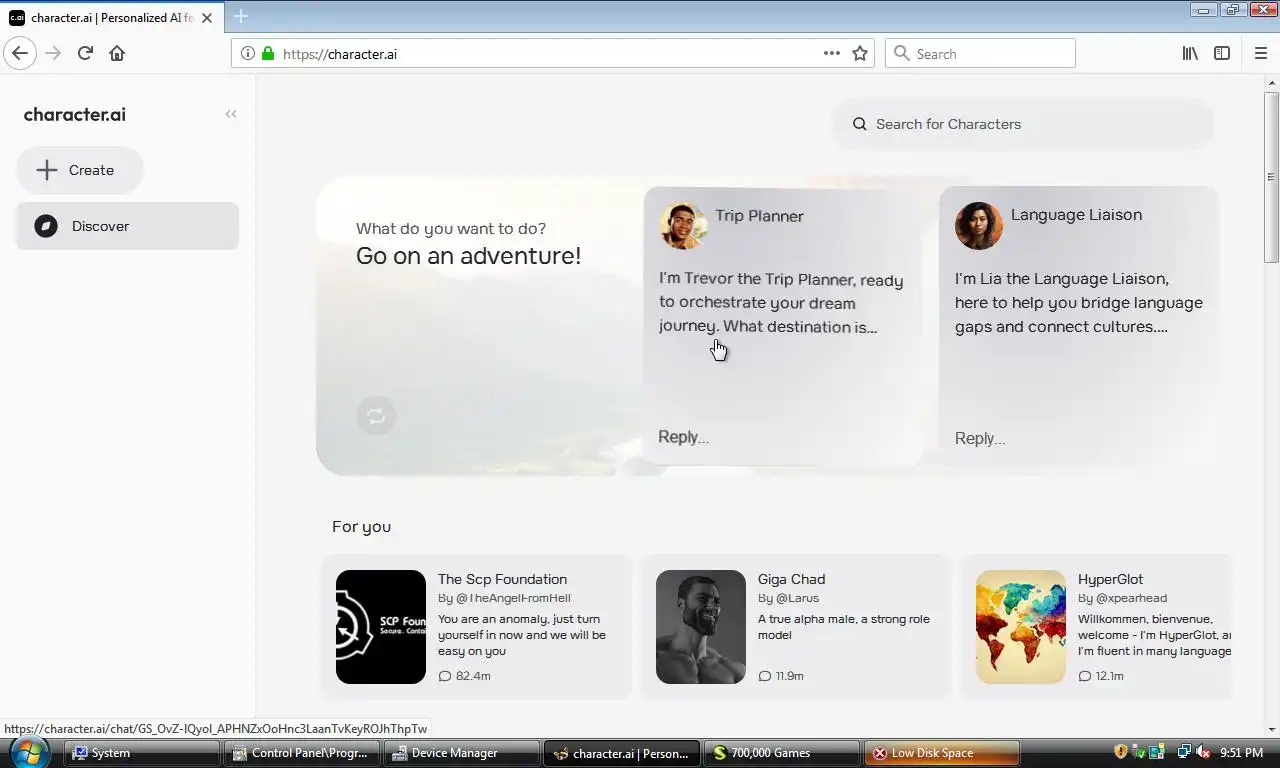Open page actions three-dot menu
1280x768 pixels.
[x=832, y=53]
